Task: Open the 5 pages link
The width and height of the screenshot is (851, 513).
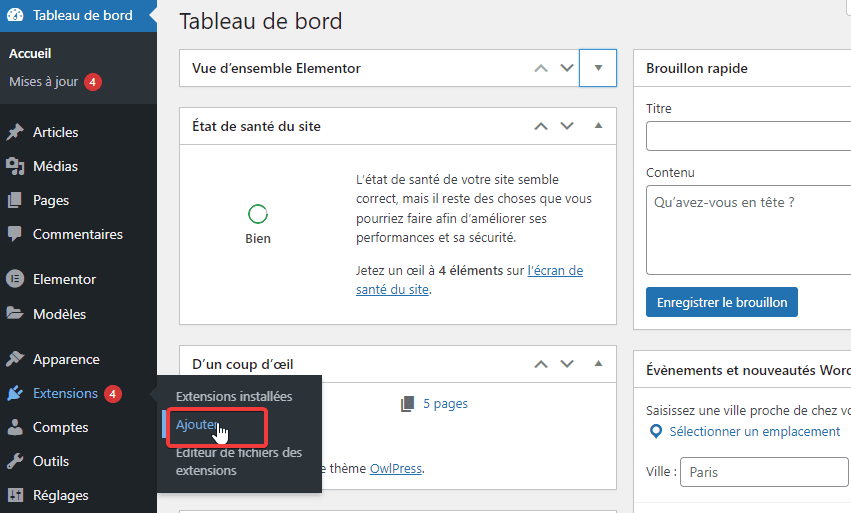Action: [x=445, y=404]
